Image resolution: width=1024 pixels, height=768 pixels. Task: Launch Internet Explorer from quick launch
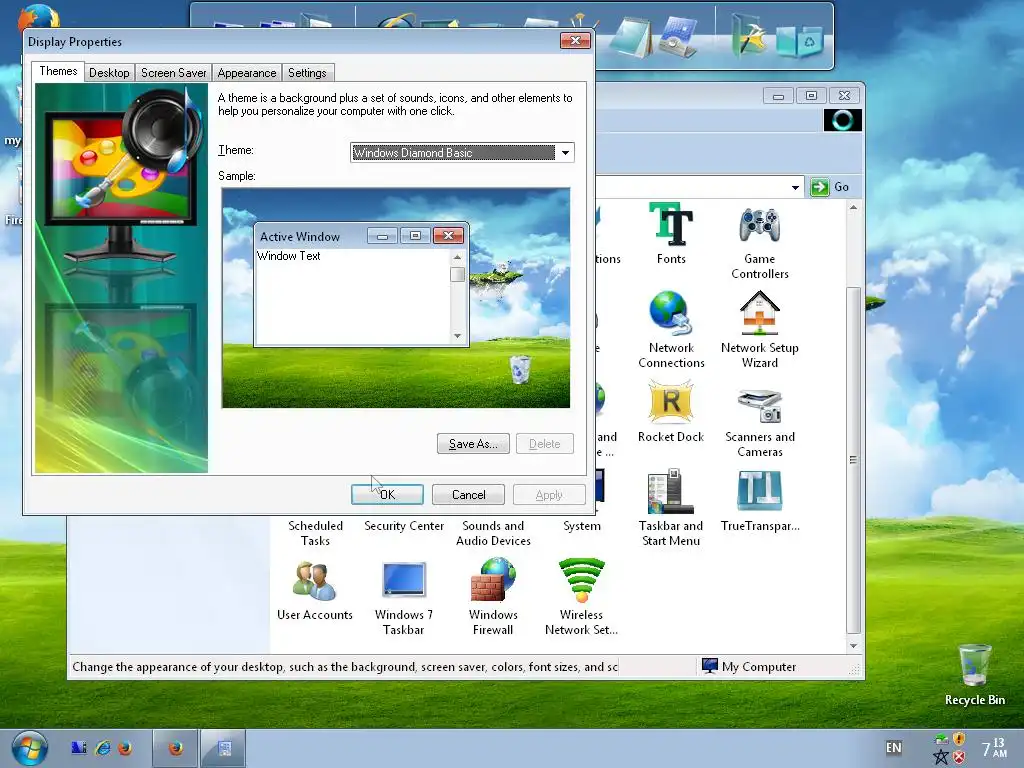pyautogui.click(x=103, y=748)
